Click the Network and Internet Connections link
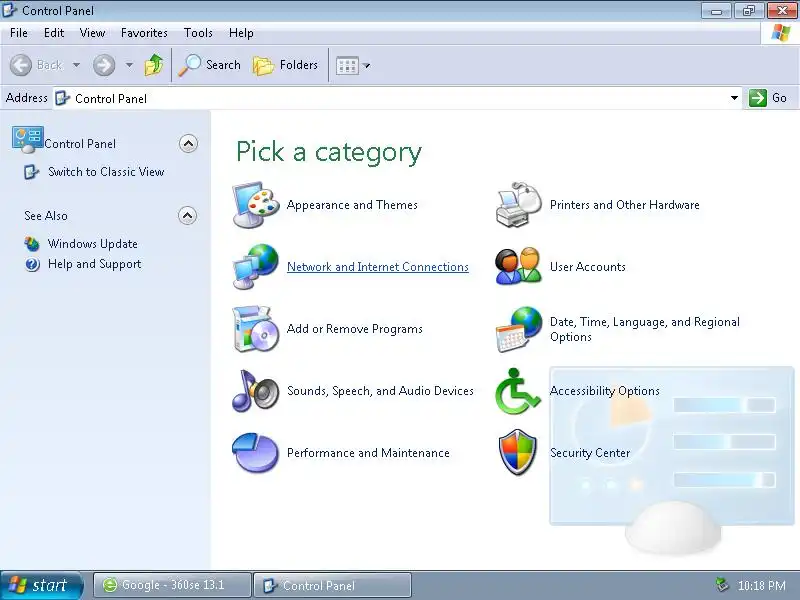800x600 pixels. pos(378,267)
